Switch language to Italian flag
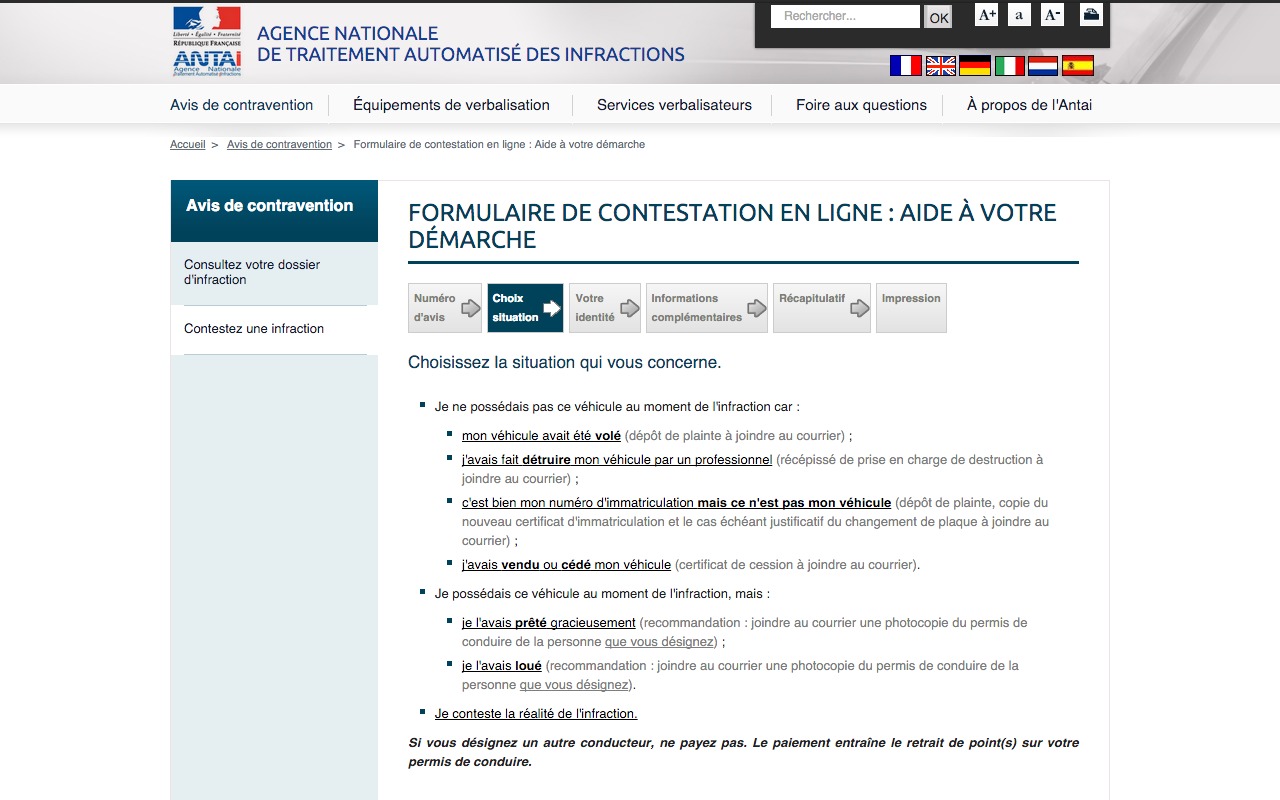The image size is (1280, 800). click(x=1010, y=66)
